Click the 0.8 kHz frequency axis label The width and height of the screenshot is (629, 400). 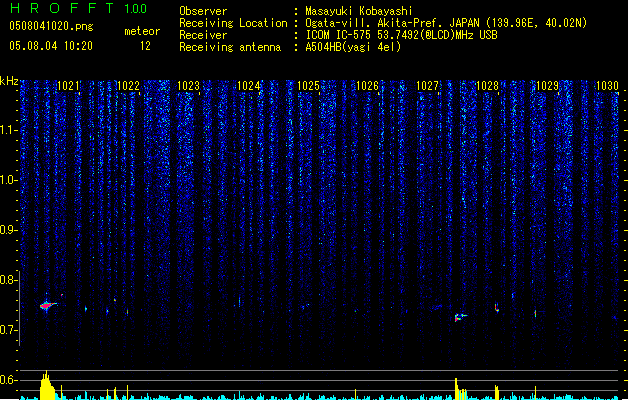(x=8, y=280)
